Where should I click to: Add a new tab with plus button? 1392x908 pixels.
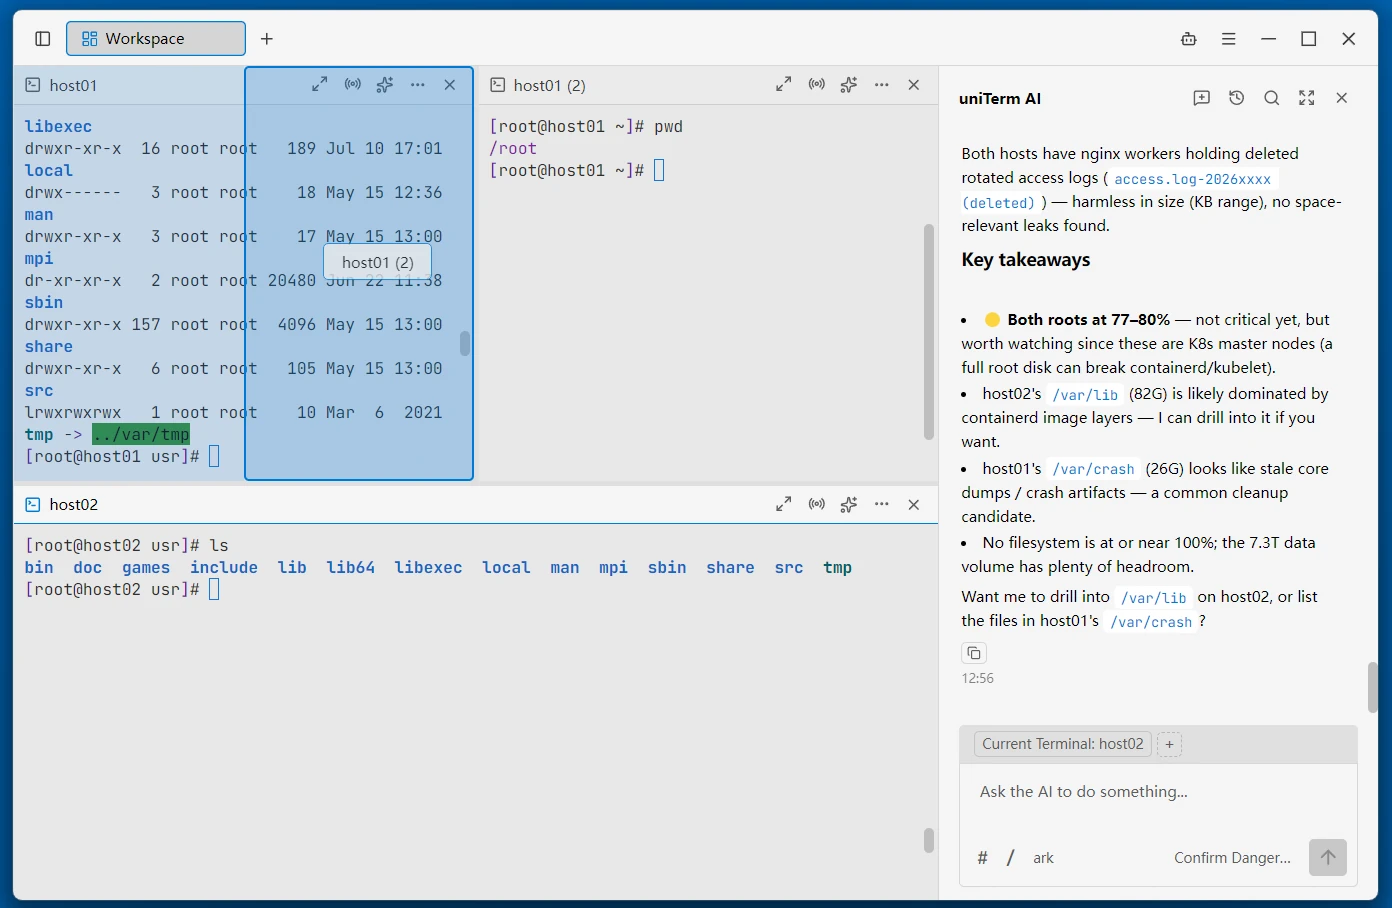[x=267, y=39]
